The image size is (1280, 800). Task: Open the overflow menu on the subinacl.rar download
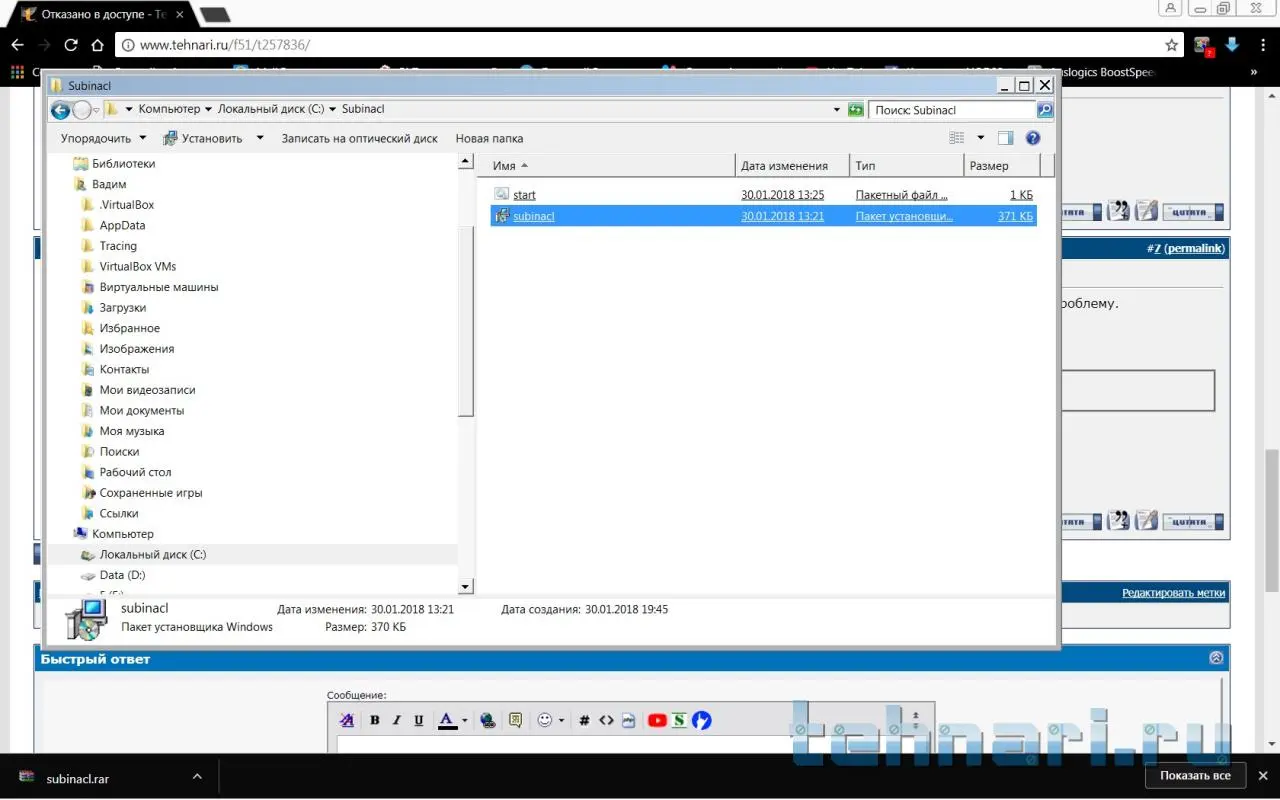pyautogui.click(x=197, y=776)
